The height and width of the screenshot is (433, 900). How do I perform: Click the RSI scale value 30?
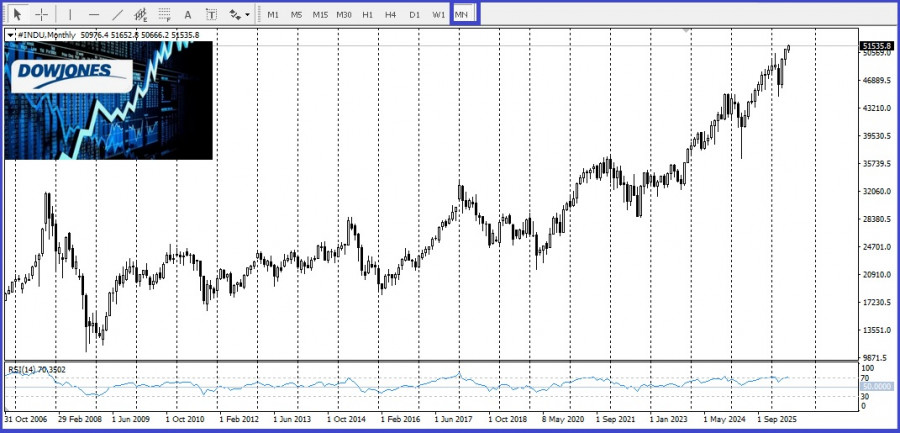click(x=866, y=397)
